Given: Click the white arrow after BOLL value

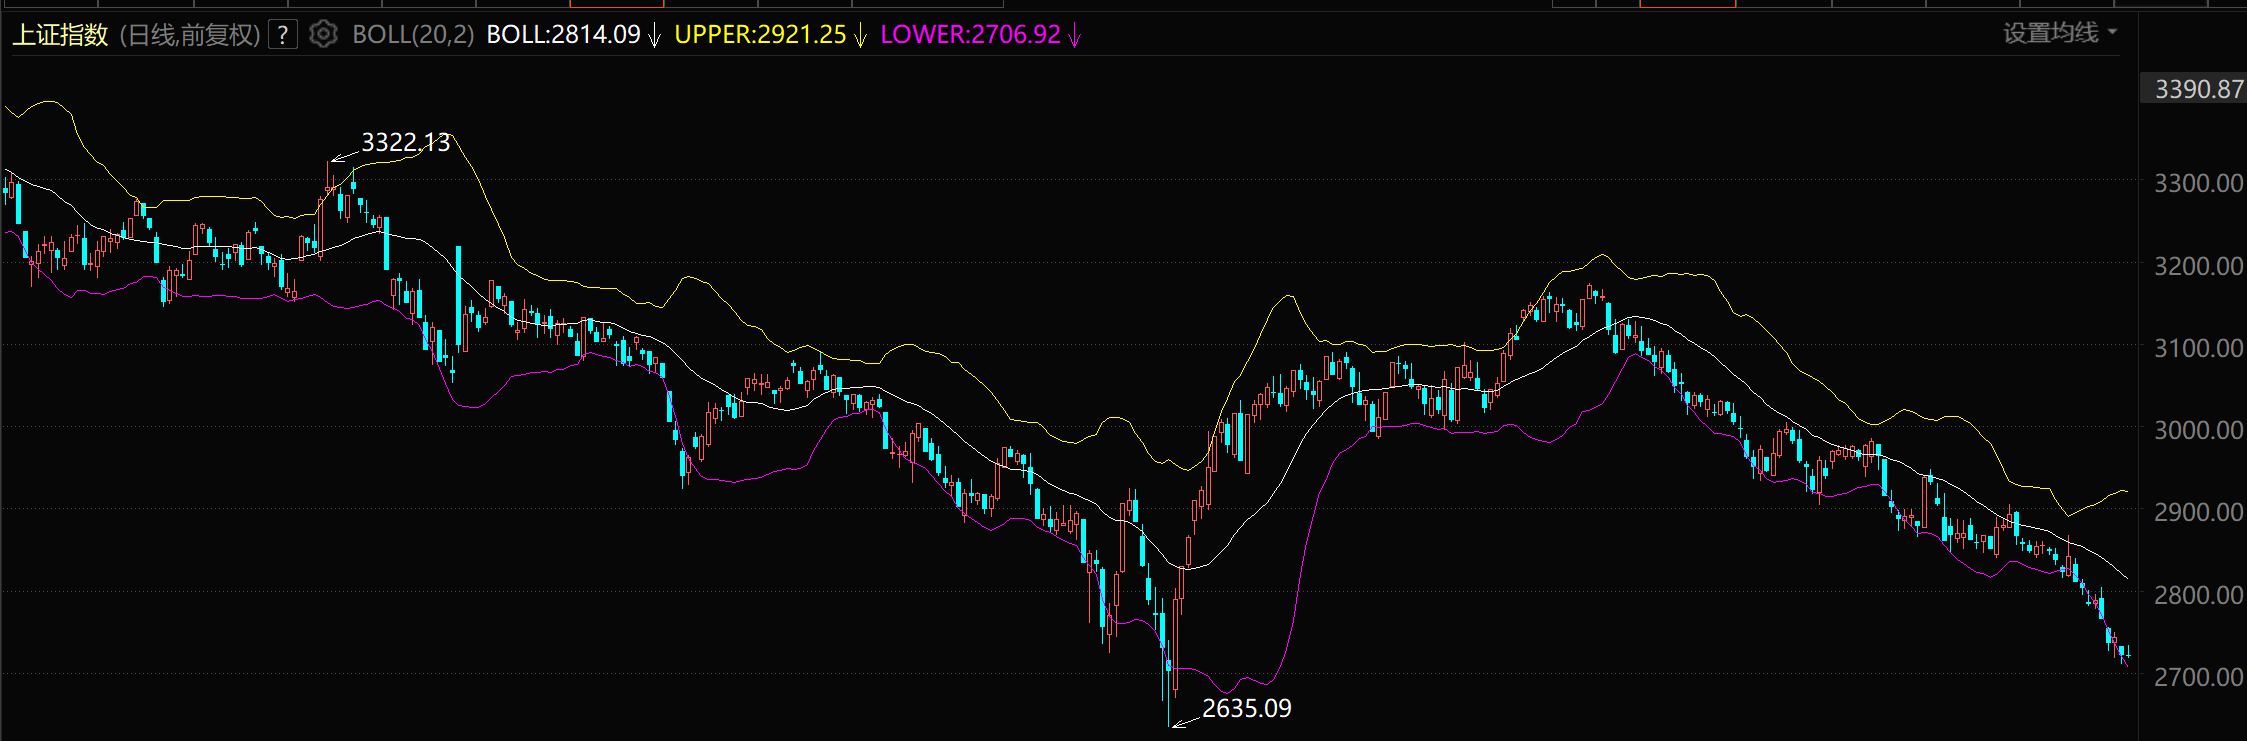Looking at the screenshot, I should click(x=655, y=36).
